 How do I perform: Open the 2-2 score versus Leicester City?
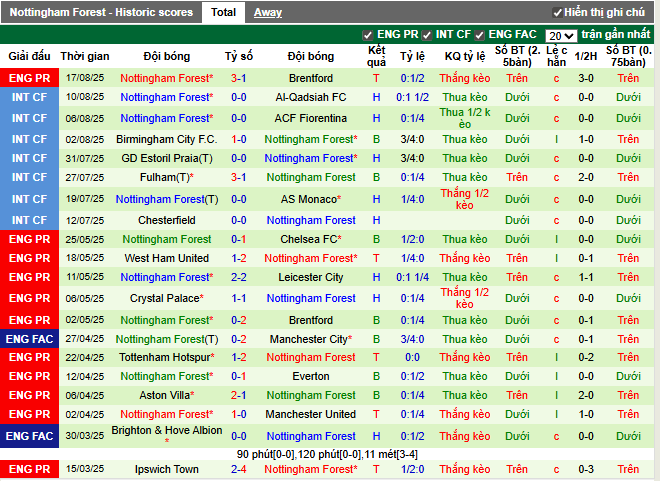pos(239,277)
